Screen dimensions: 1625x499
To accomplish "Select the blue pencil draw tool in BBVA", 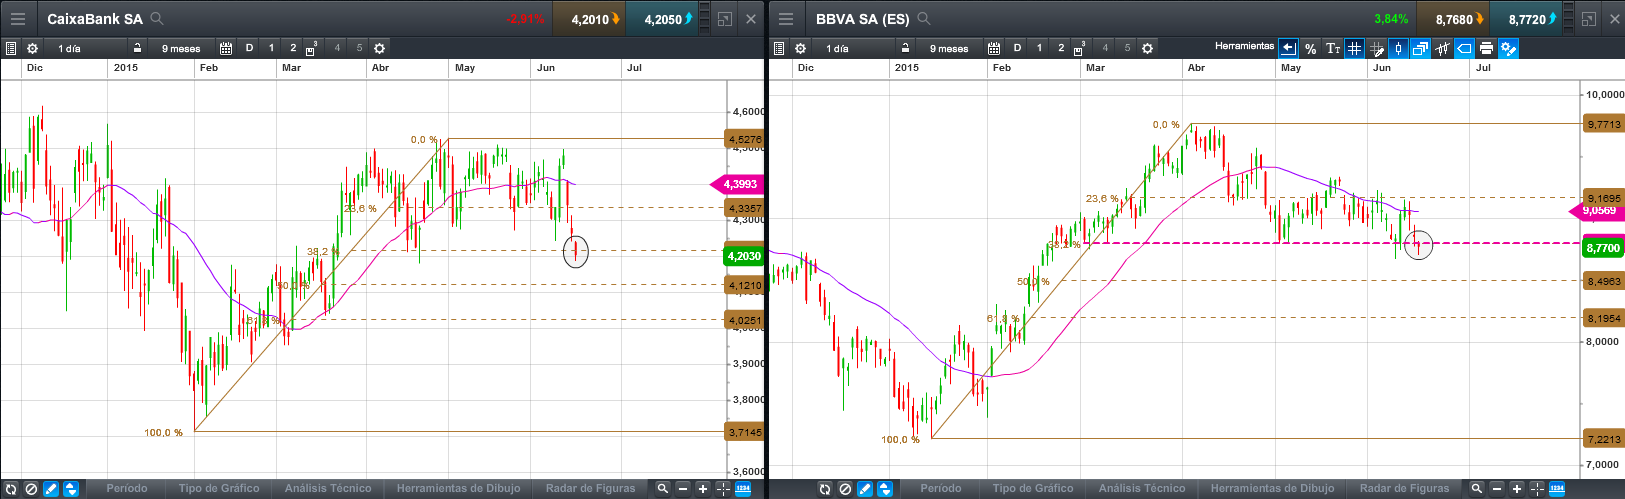I will pos(865,489).
